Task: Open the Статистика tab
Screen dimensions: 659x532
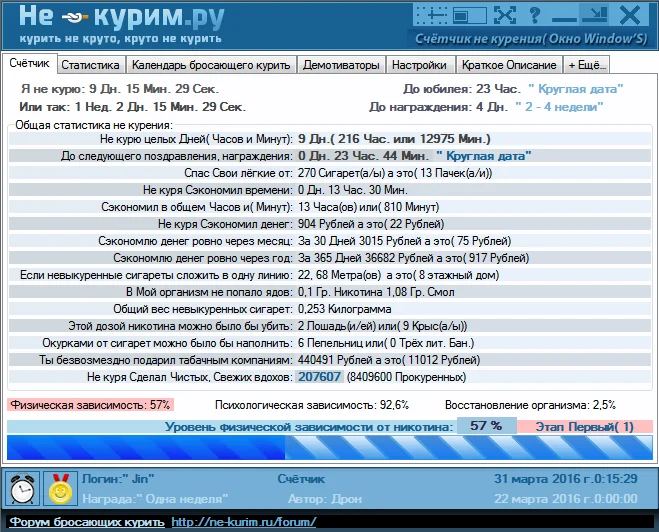Action: click(x=90, y=65)
